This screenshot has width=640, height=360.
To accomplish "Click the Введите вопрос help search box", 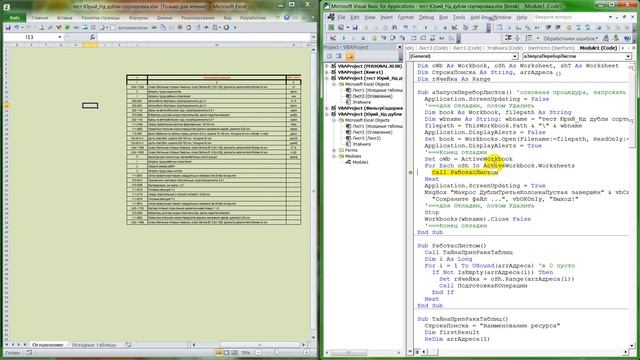I will pos(571,17).
